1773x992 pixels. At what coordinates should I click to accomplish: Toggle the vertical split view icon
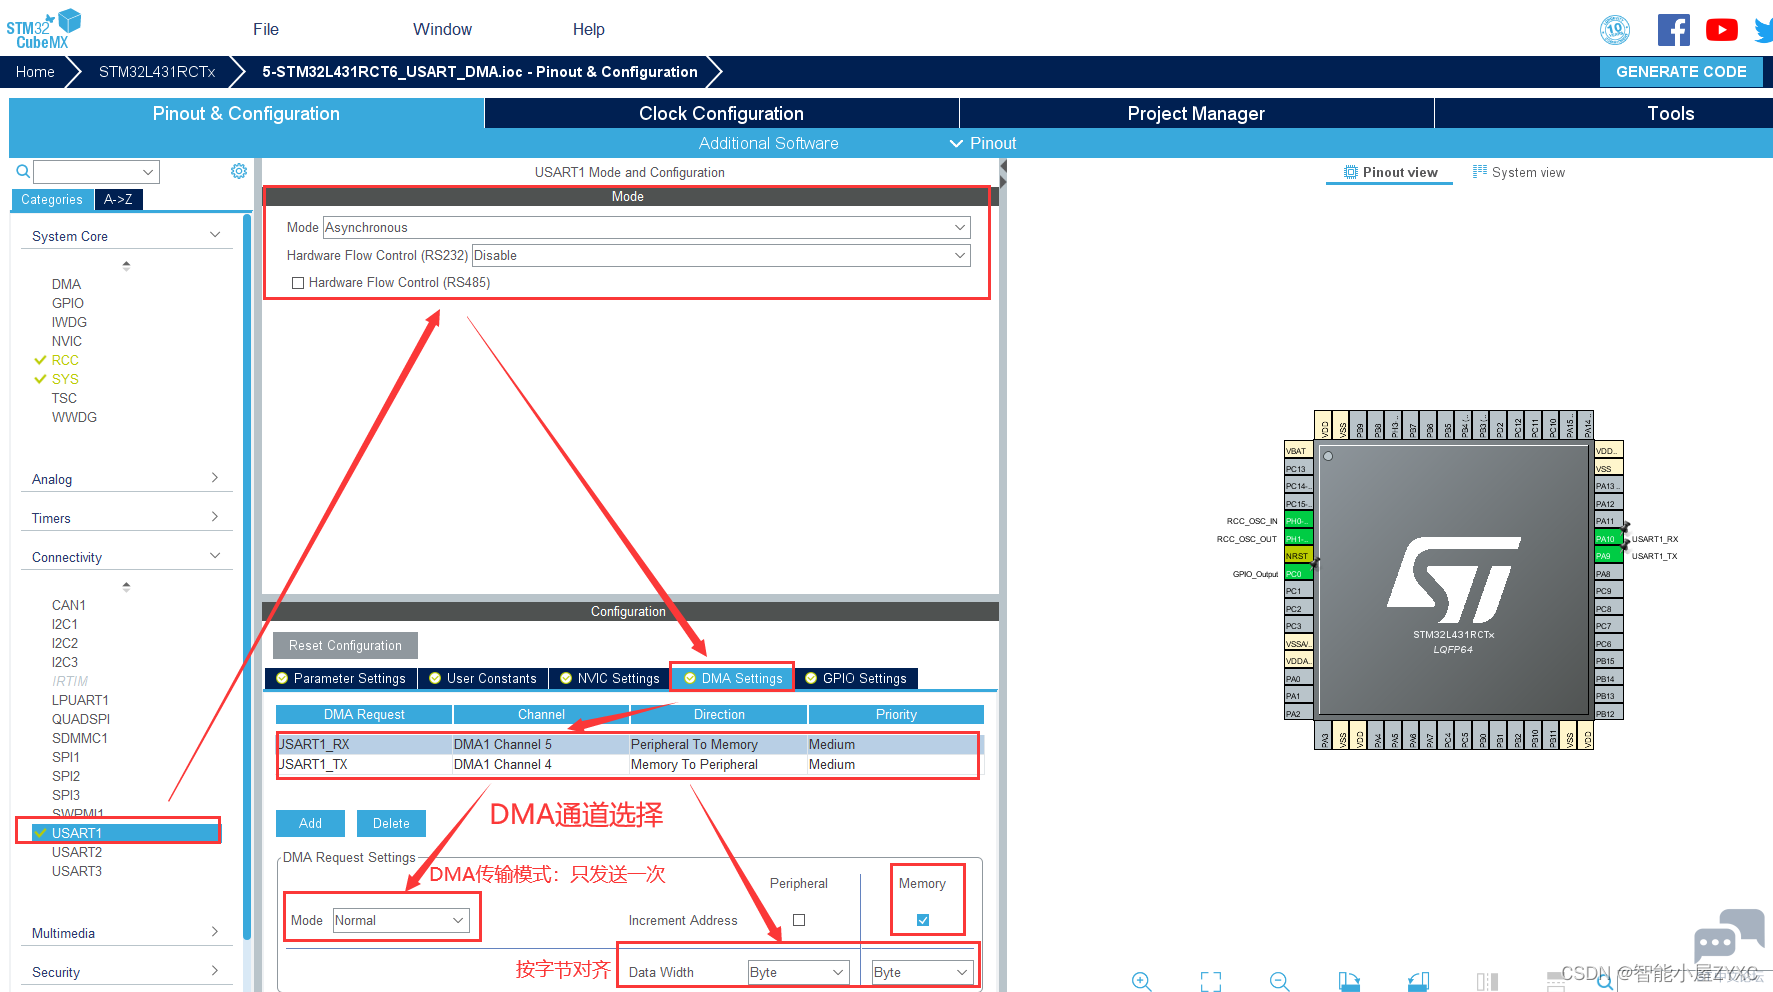(x=1487, y=981)
